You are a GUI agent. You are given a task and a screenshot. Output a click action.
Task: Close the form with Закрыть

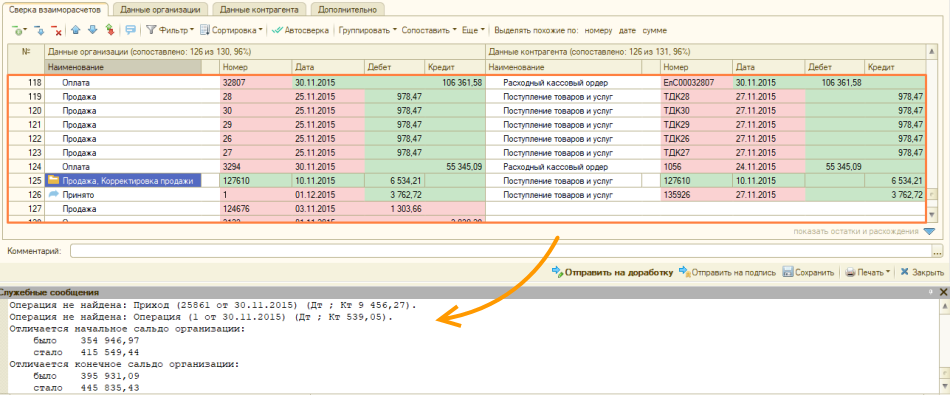pyautogui.click(x=922, y=273)
